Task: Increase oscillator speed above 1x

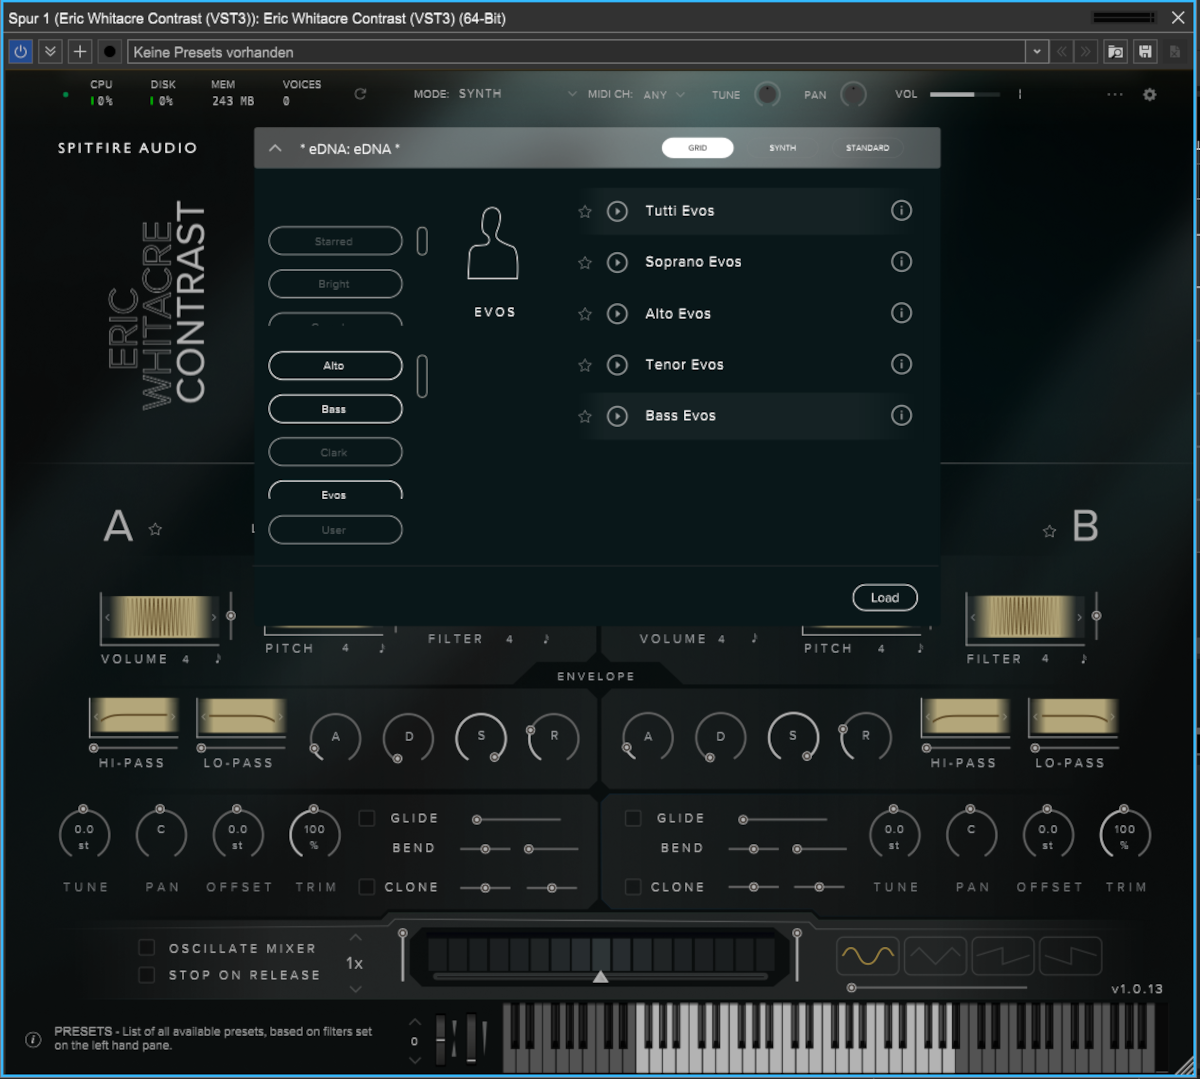Action: pos(355,938)
